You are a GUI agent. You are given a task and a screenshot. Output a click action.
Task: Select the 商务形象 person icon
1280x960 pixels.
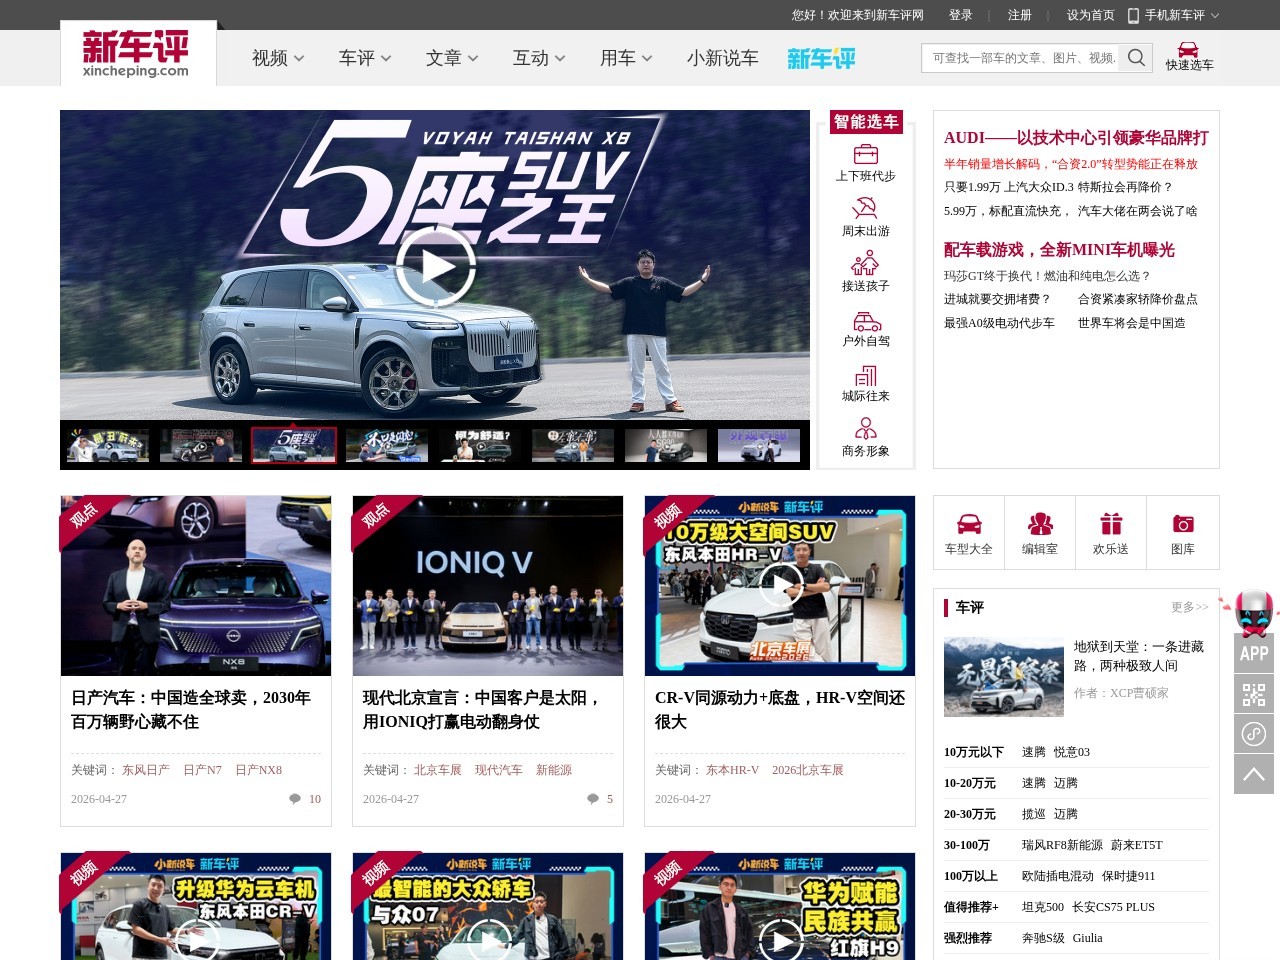[866, 429]
